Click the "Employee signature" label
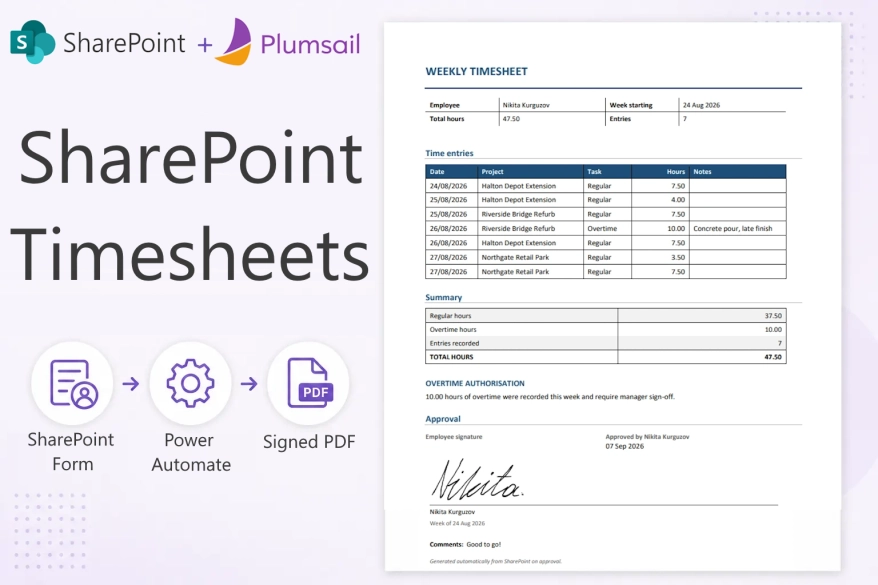The image size is (878, 585). tap(454, 437)
